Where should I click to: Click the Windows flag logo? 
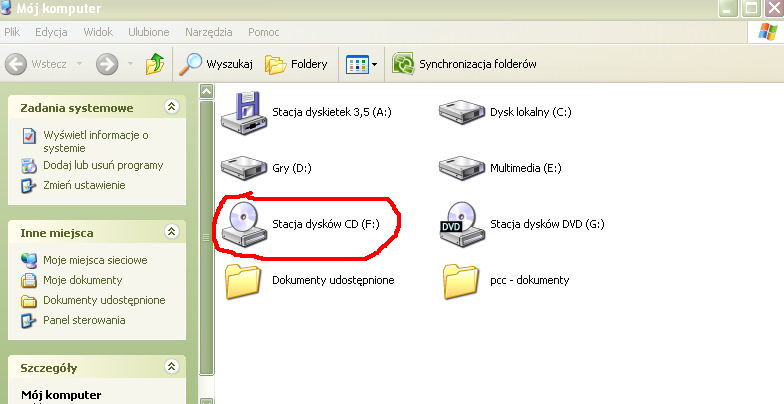pyautogui.click(x=768, y=32)
